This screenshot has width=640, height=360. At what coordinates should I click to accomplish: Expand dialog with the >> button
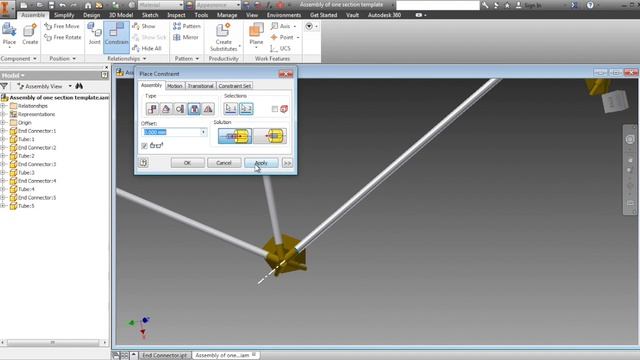click(287, 163)
